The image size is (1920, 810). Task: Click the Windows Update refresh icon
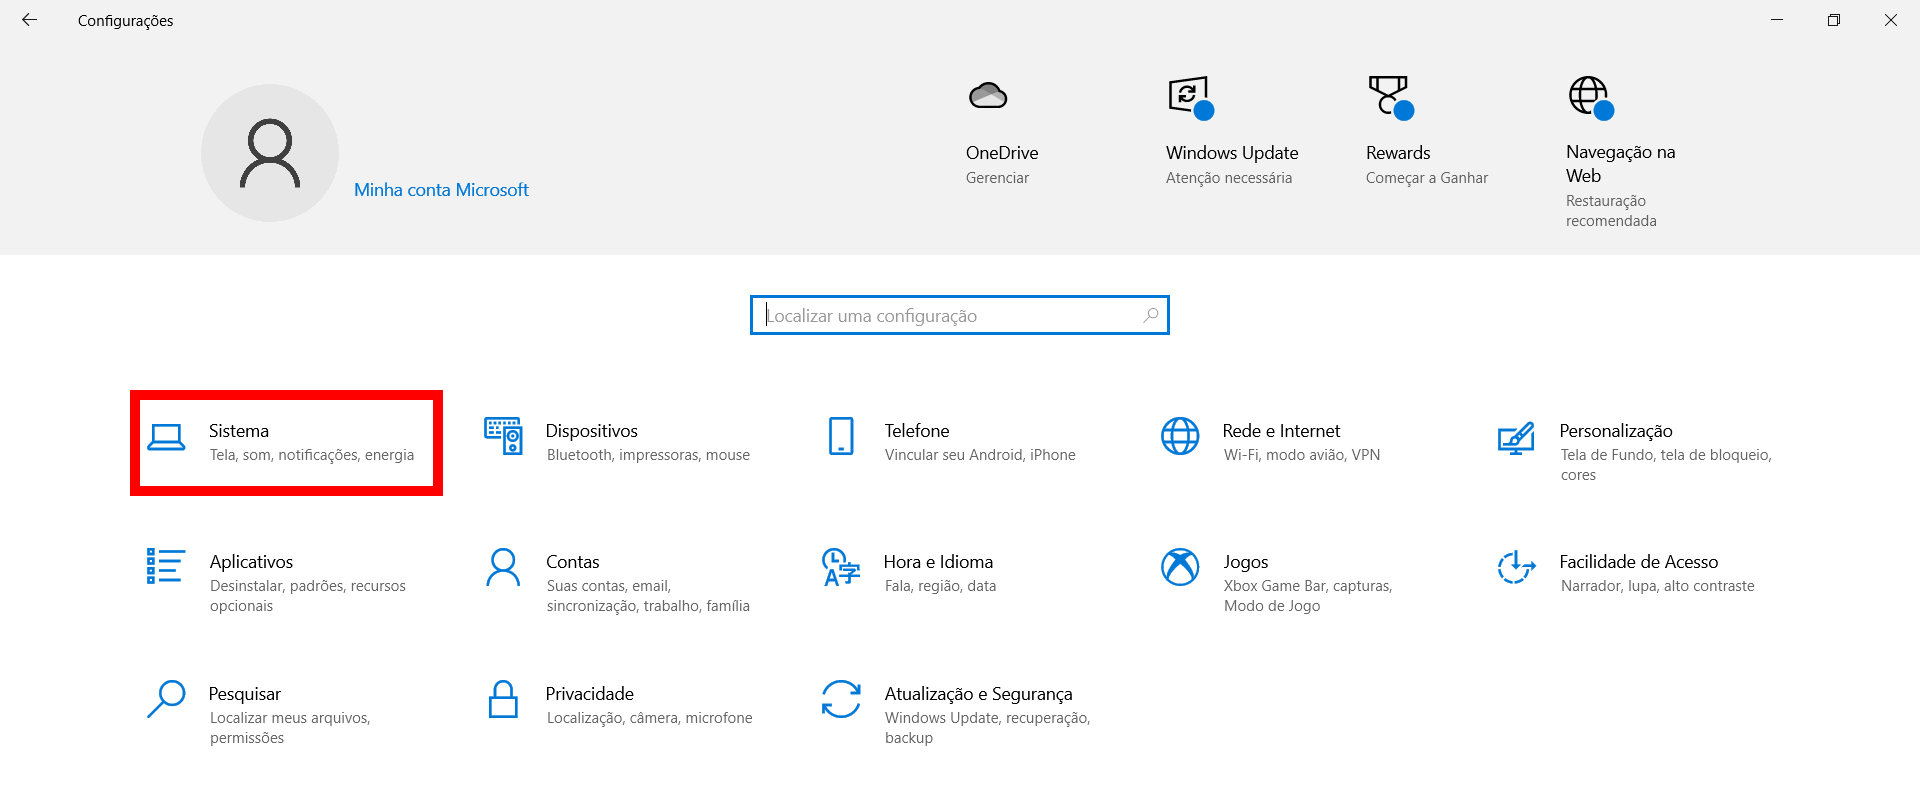tap(1190, 97)
